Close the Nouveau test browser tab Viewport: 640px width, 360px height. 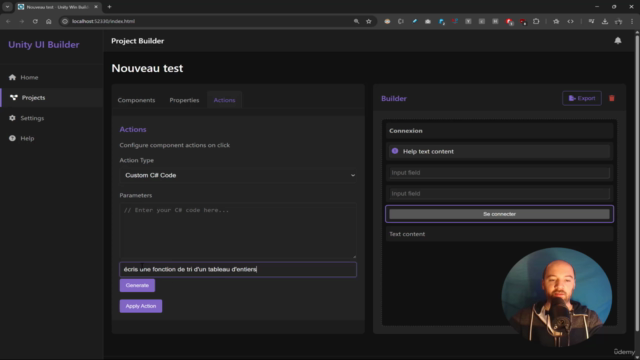tap(96, 7)
